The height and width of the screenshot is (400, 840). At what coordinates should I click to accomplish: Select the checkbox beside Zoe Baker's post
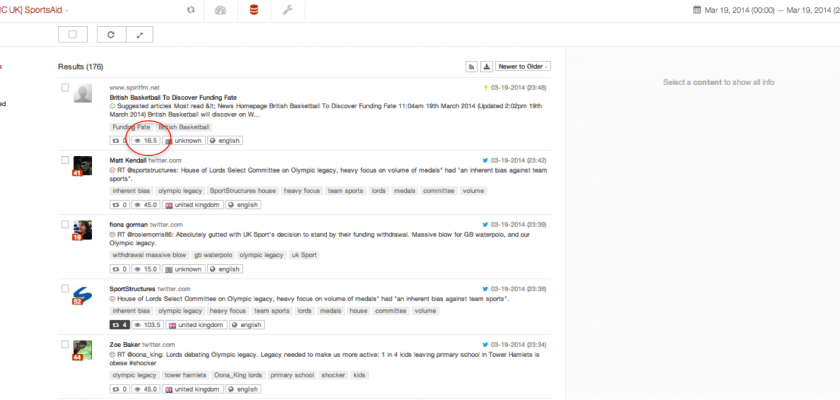pos(66,343)
